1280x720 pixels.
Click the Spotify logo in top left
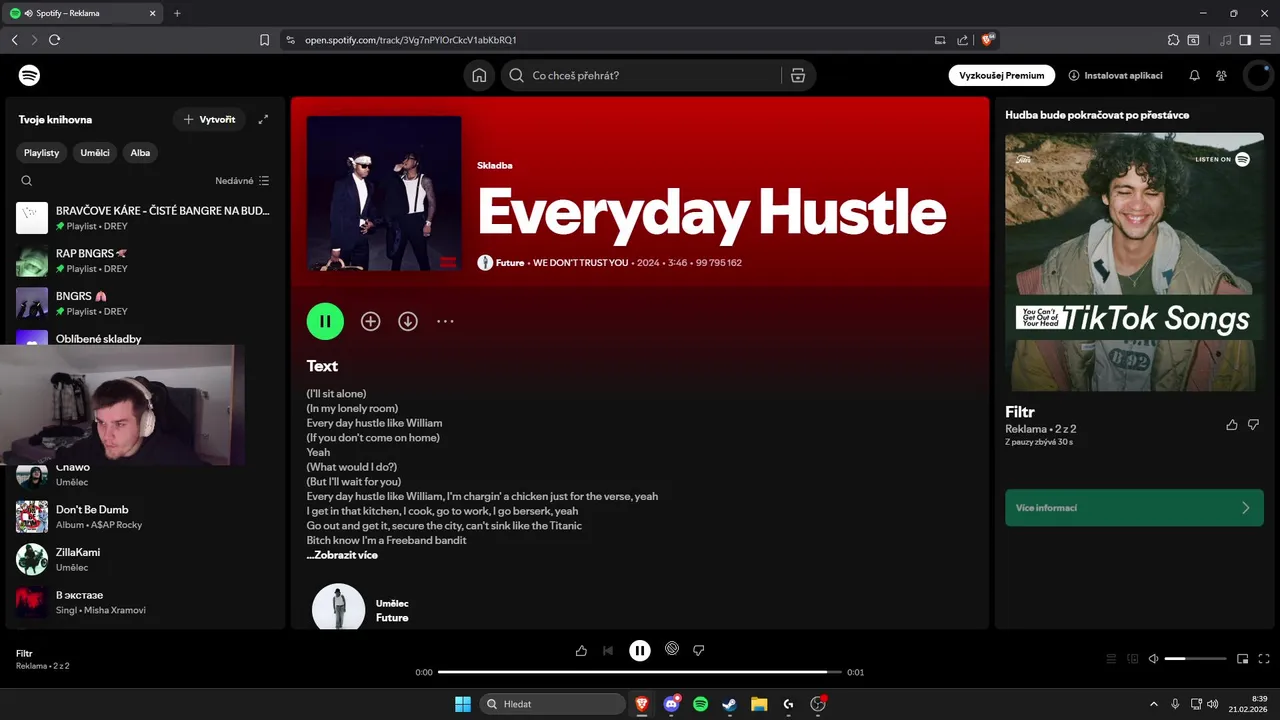29,75
